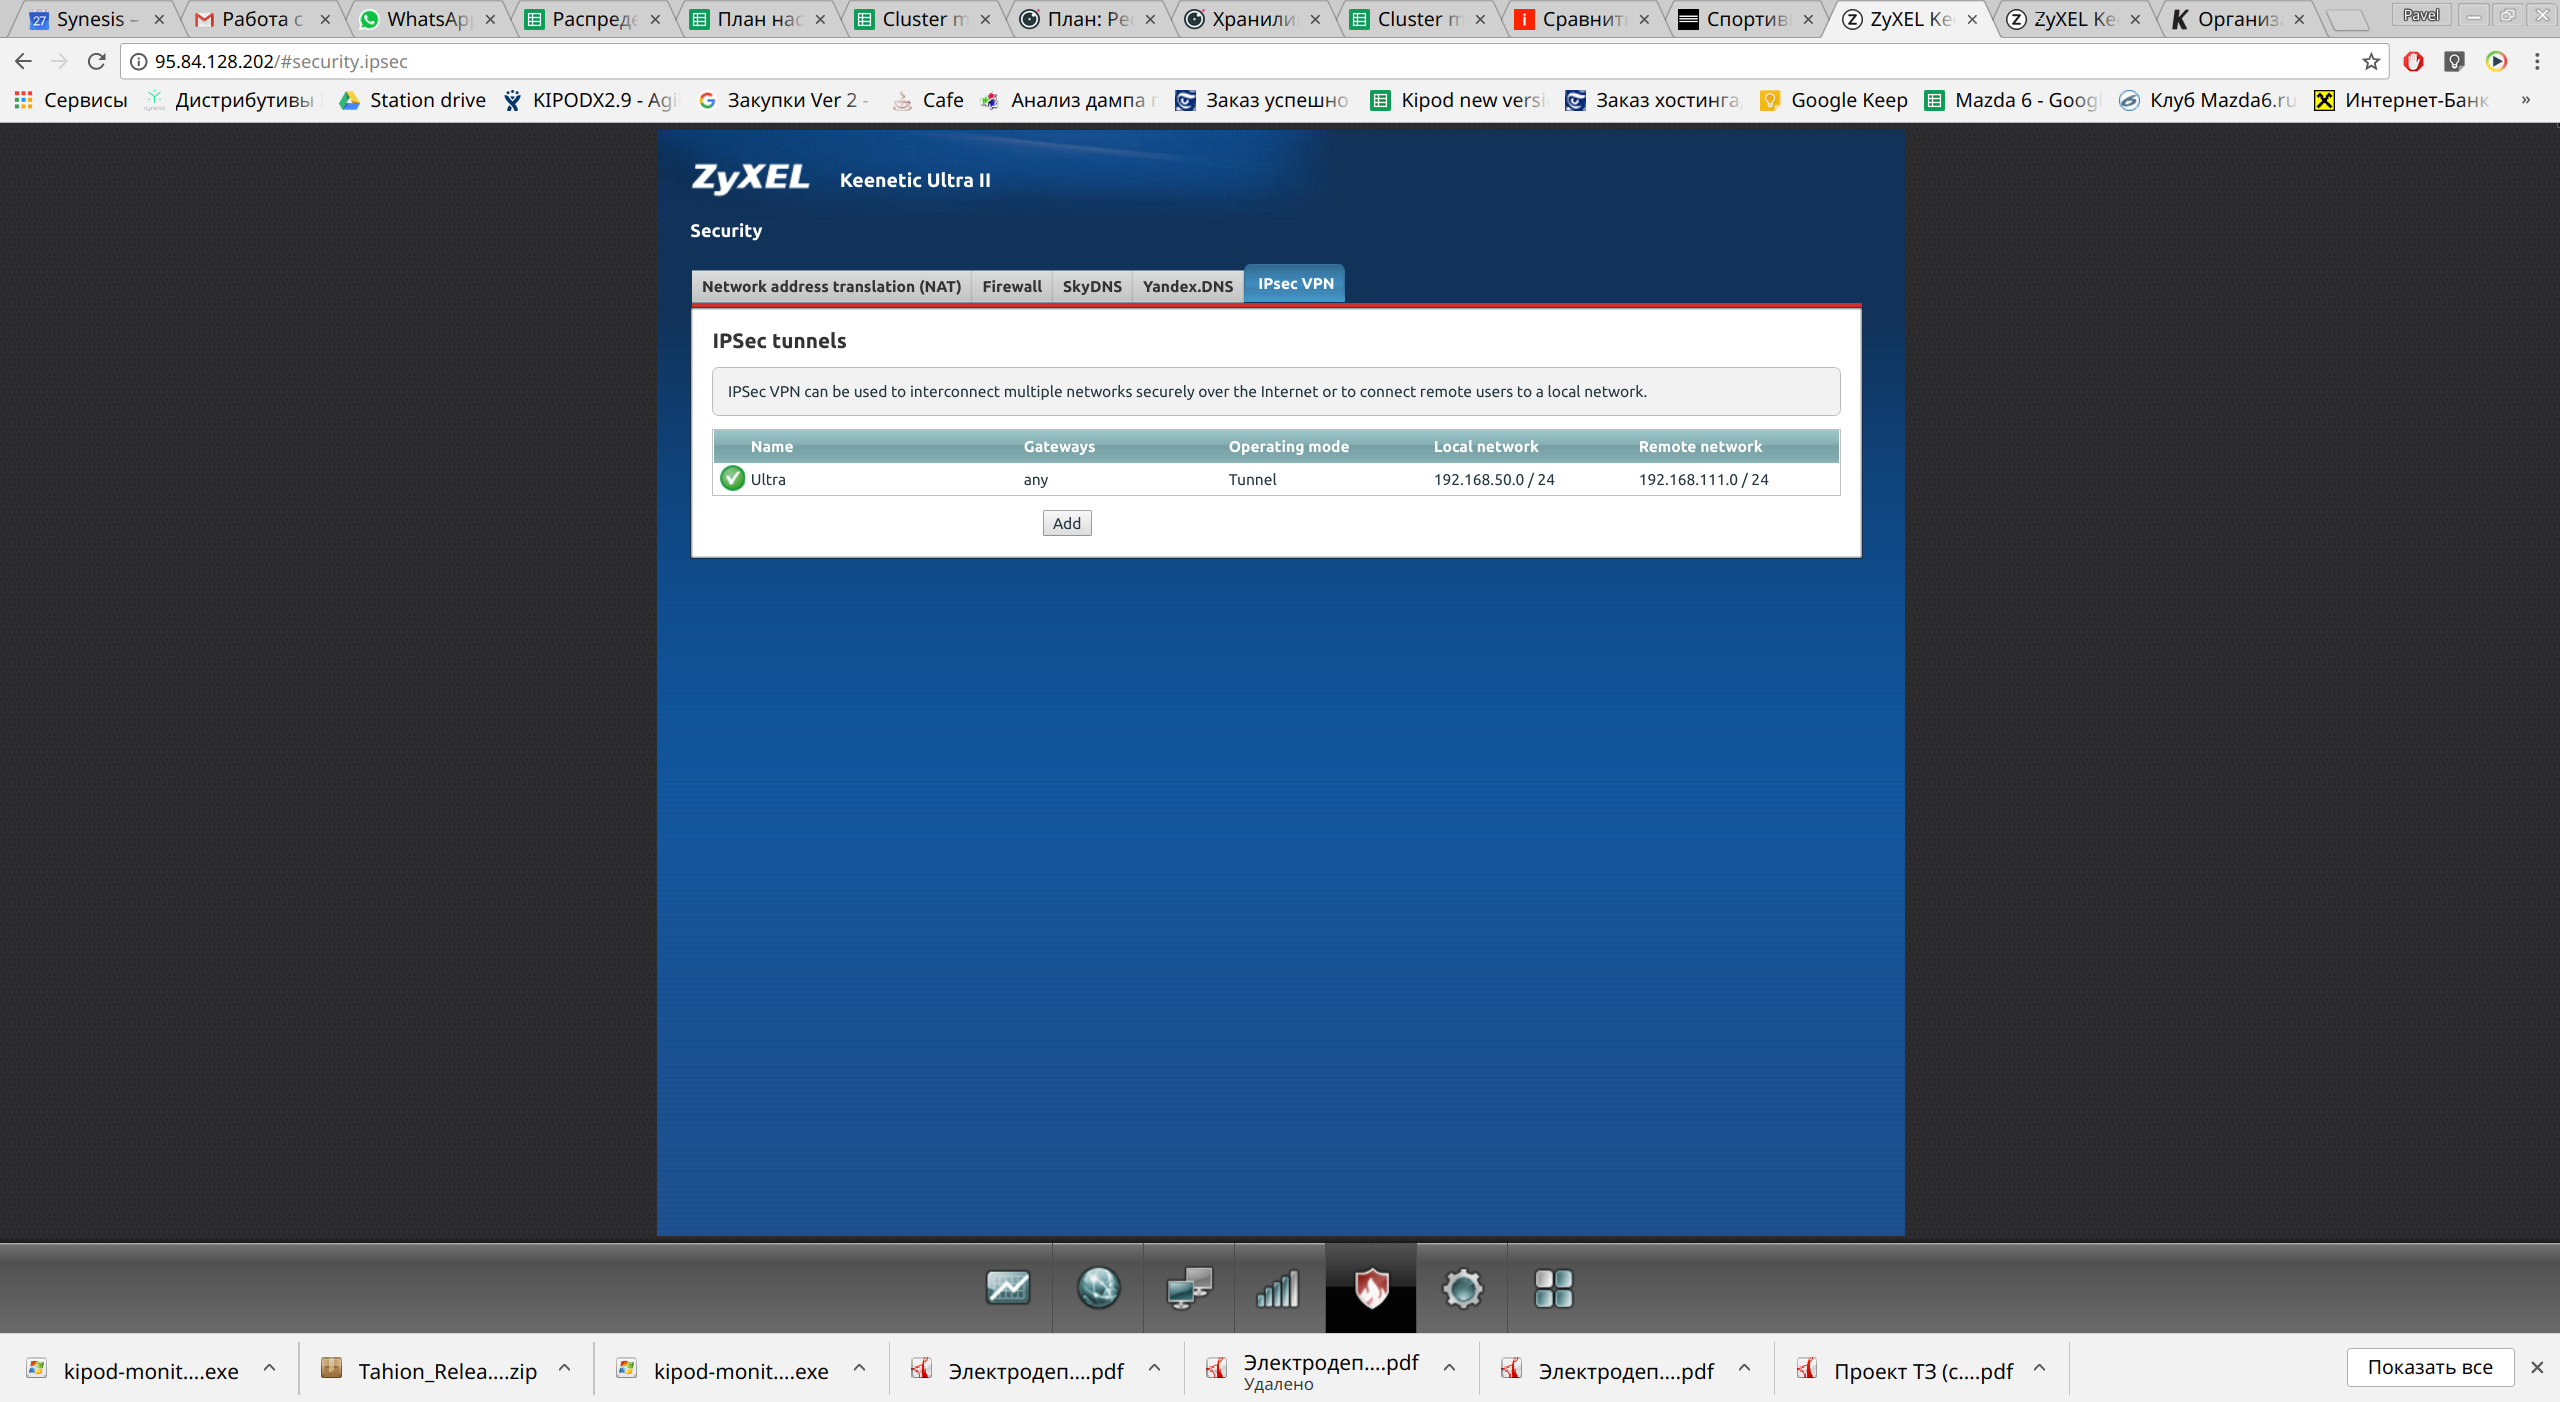
Task: Click the Remote network value 192.168.111.0 / 24
Action: tap(1703, 479)
